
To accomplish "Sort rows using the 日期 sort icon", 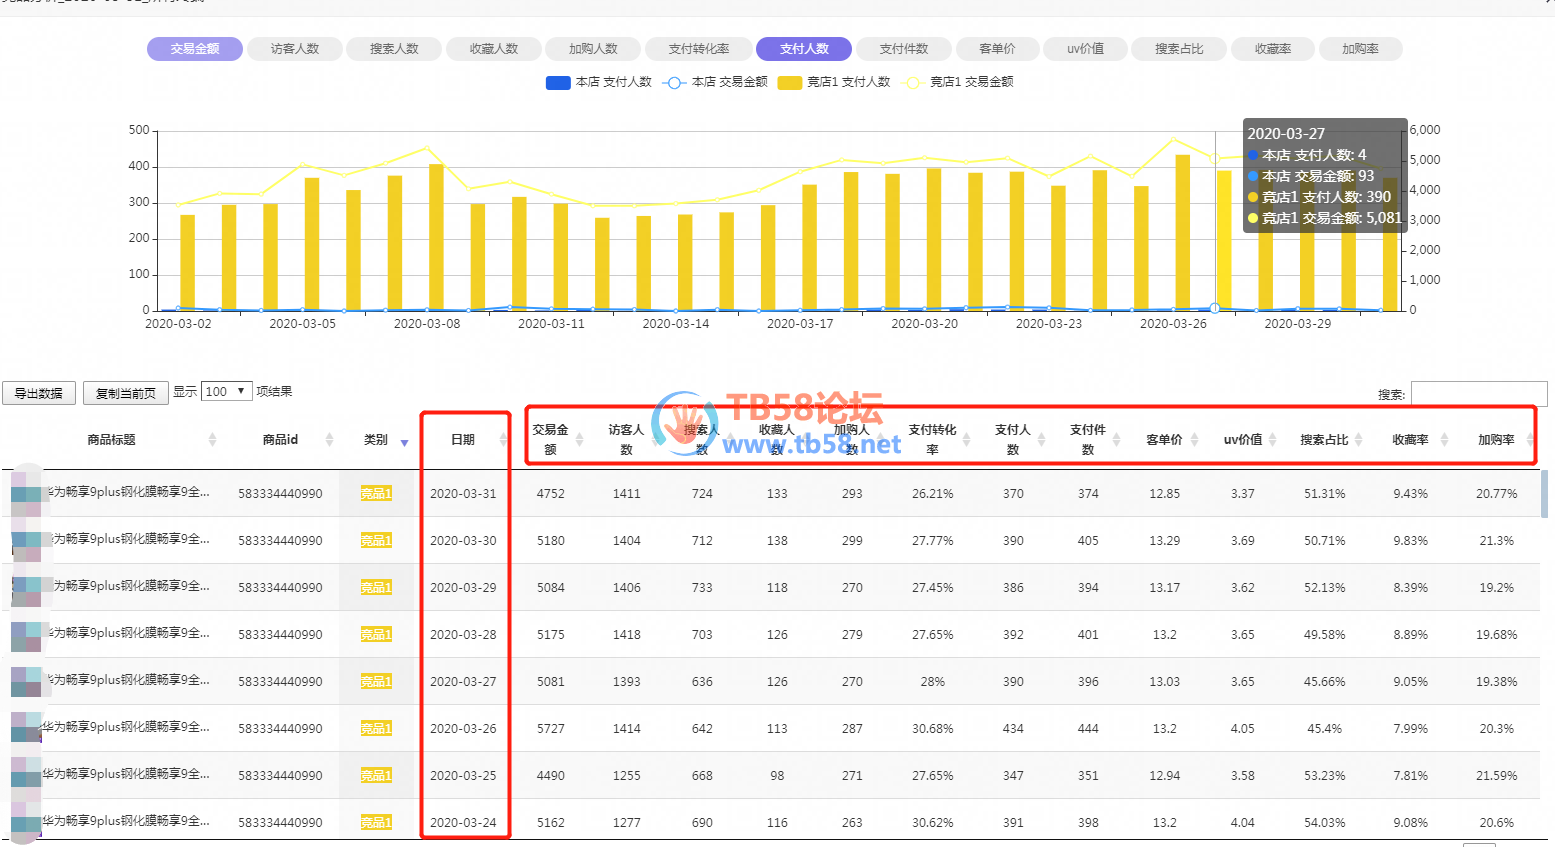I will 502,440.
